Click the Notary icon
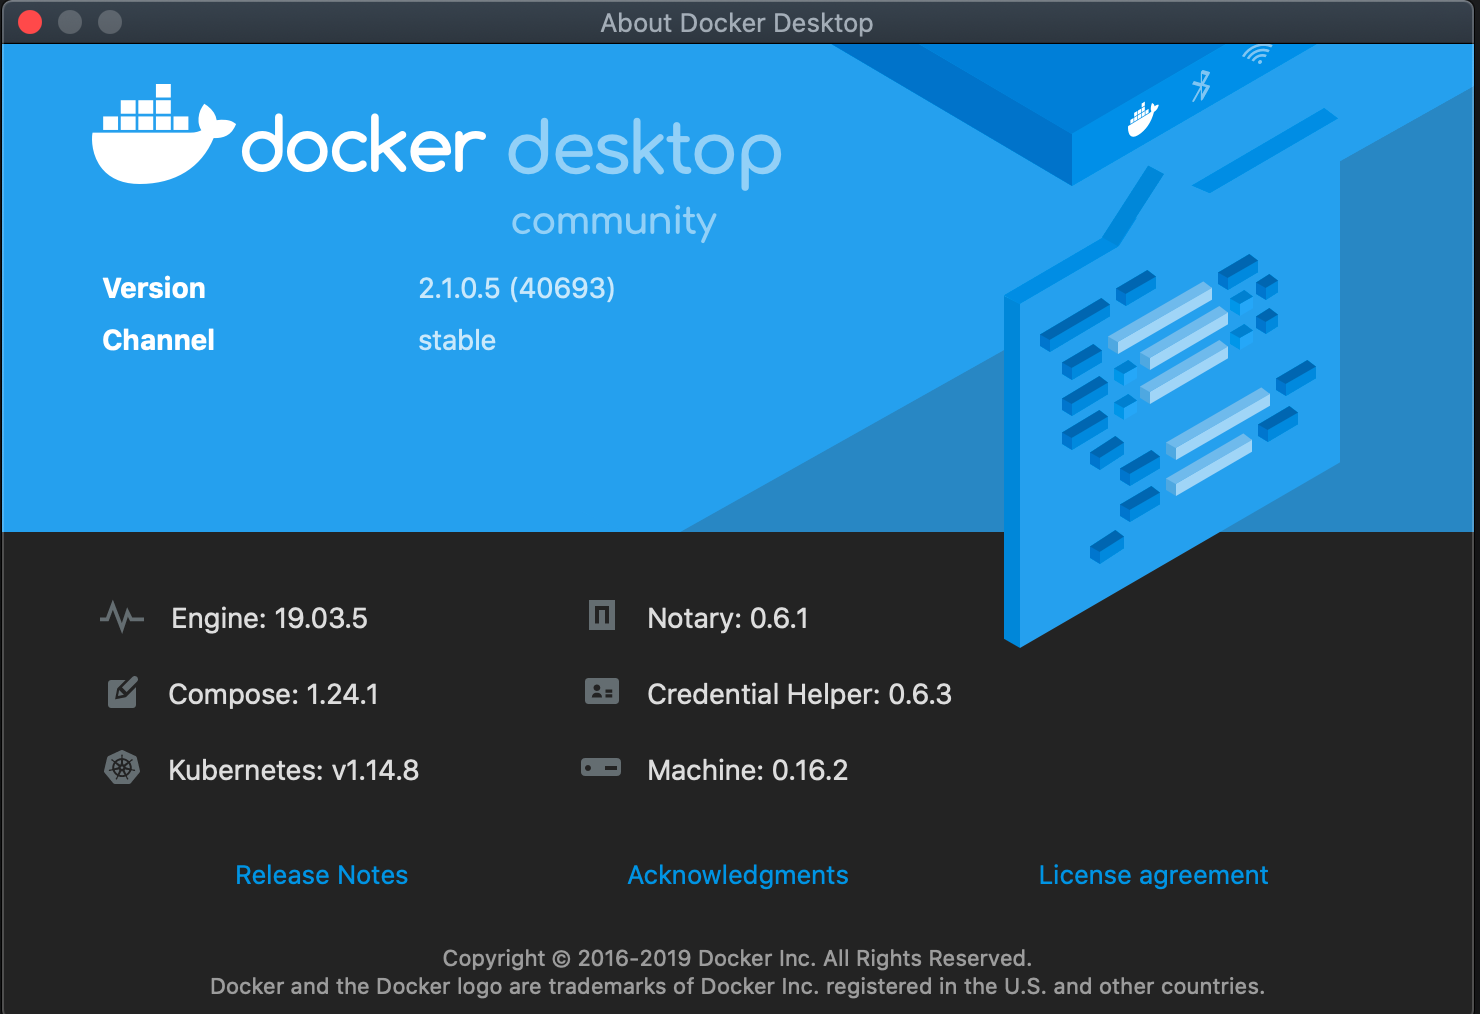This screenshot has width=1480, height=1014. (x=600, y=616)
